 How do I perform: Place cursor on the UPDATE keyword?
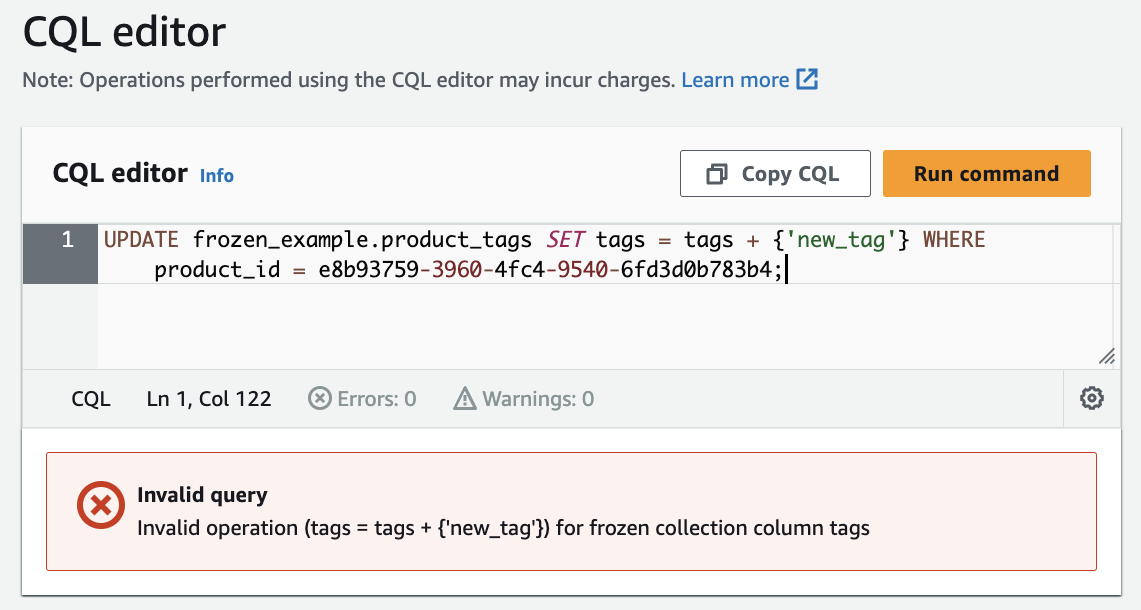tap(141, 240)
